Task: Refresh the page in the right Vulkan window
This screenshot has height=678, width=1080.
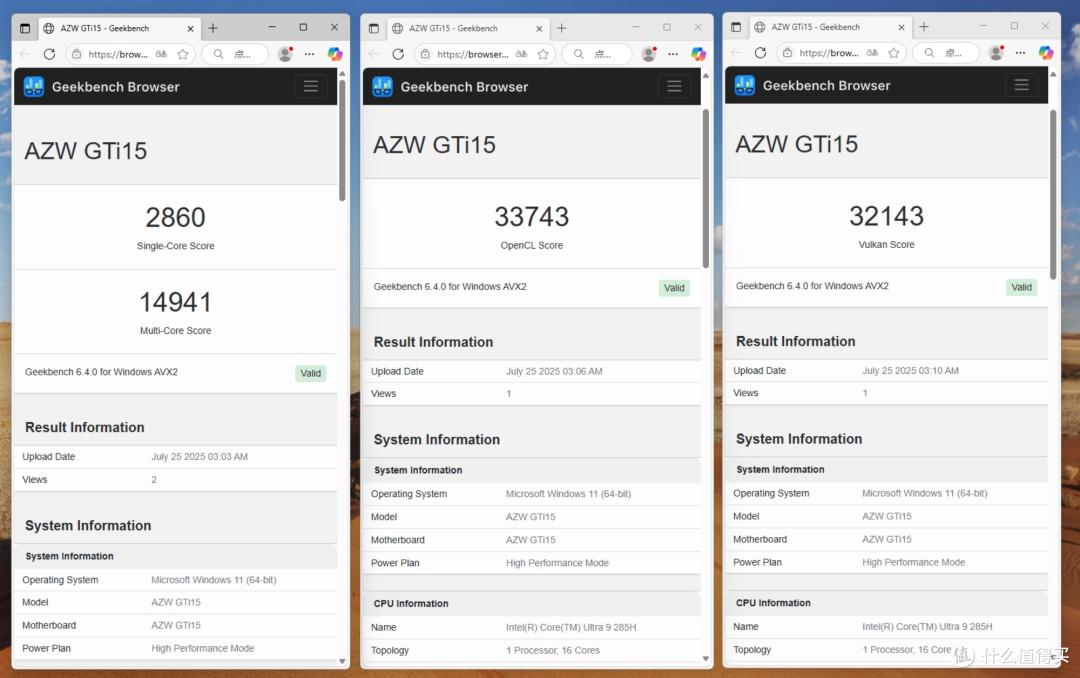Action: 760,52
